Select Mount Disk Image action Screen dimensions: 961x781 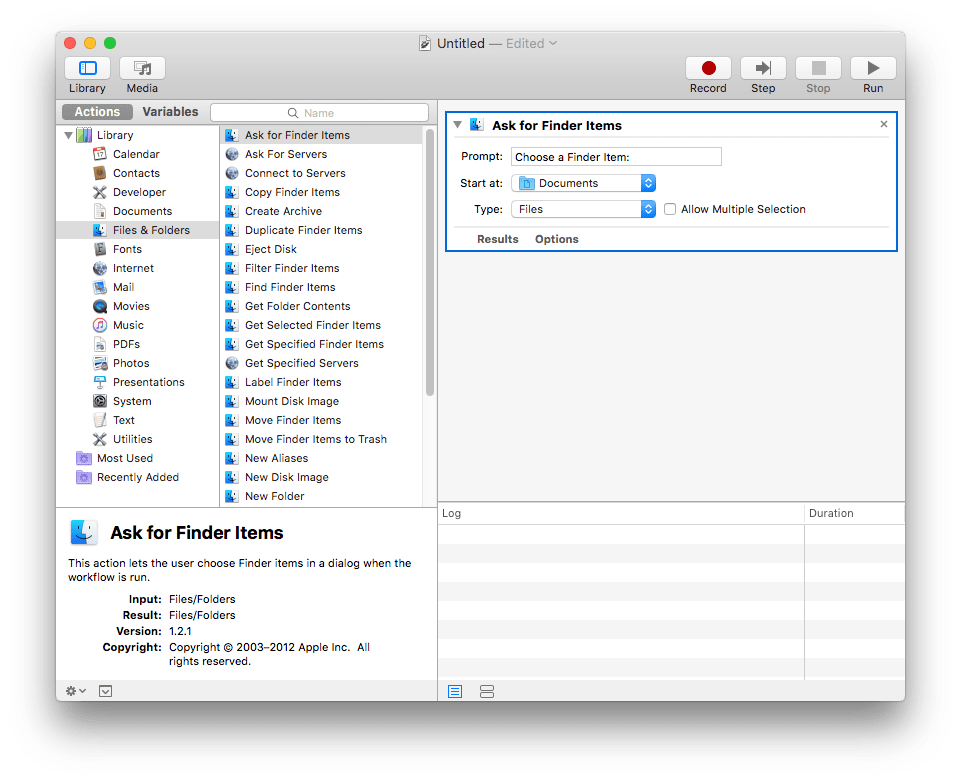pos(321,401)
